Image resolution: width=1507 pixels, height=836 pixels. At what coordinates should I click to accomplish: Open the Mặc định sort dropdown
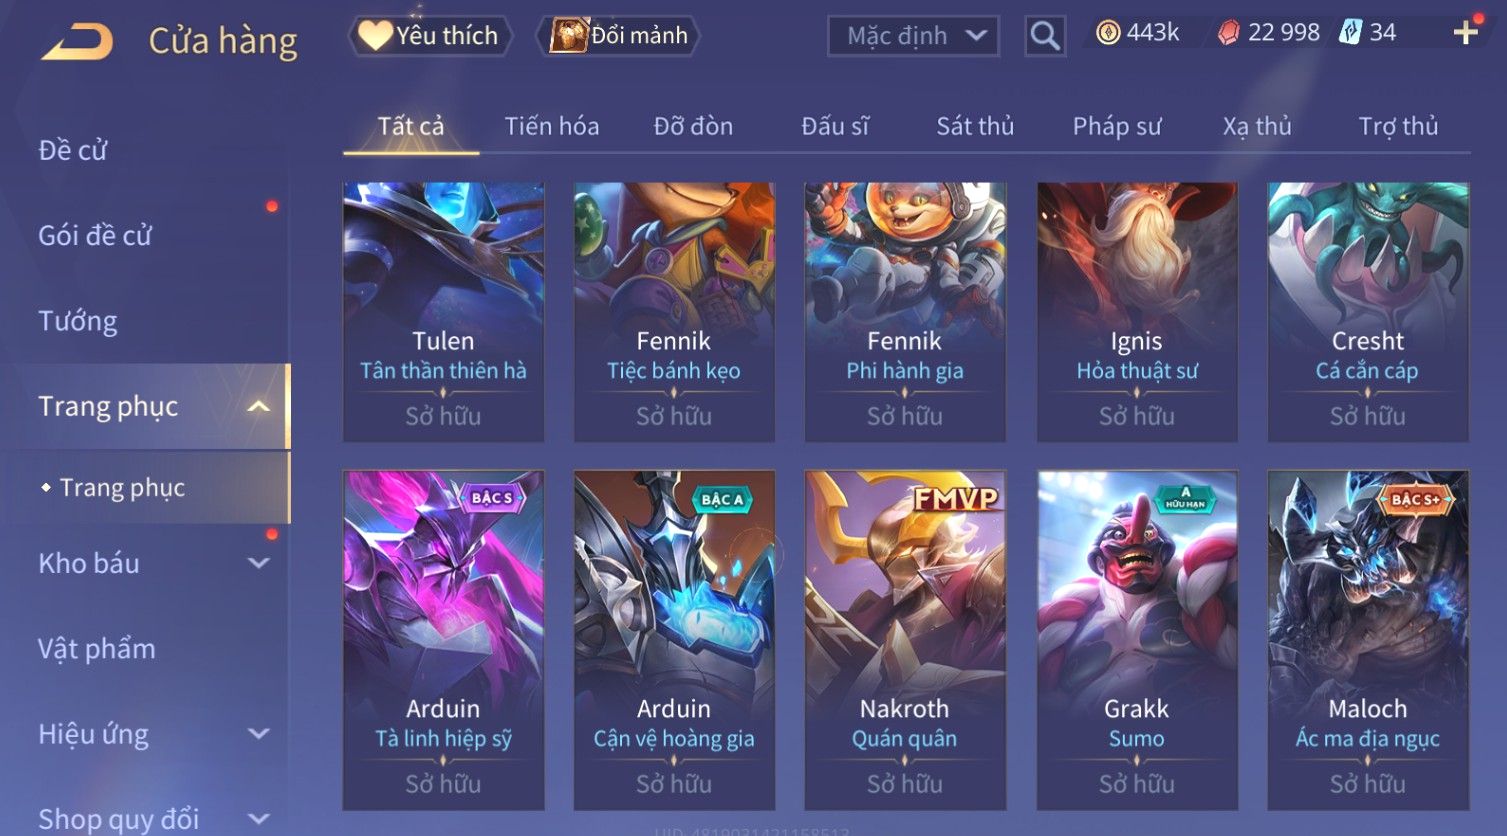point(913,36)
